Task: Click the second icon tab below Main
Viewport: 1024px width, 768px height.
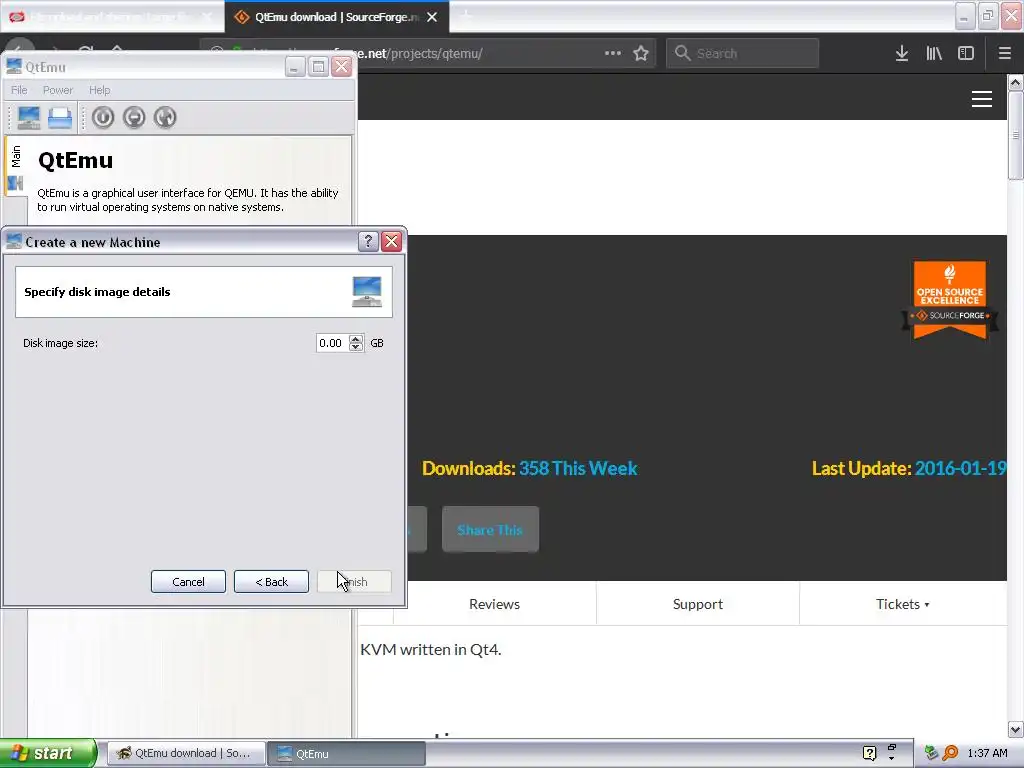Action: coord(16,184)
